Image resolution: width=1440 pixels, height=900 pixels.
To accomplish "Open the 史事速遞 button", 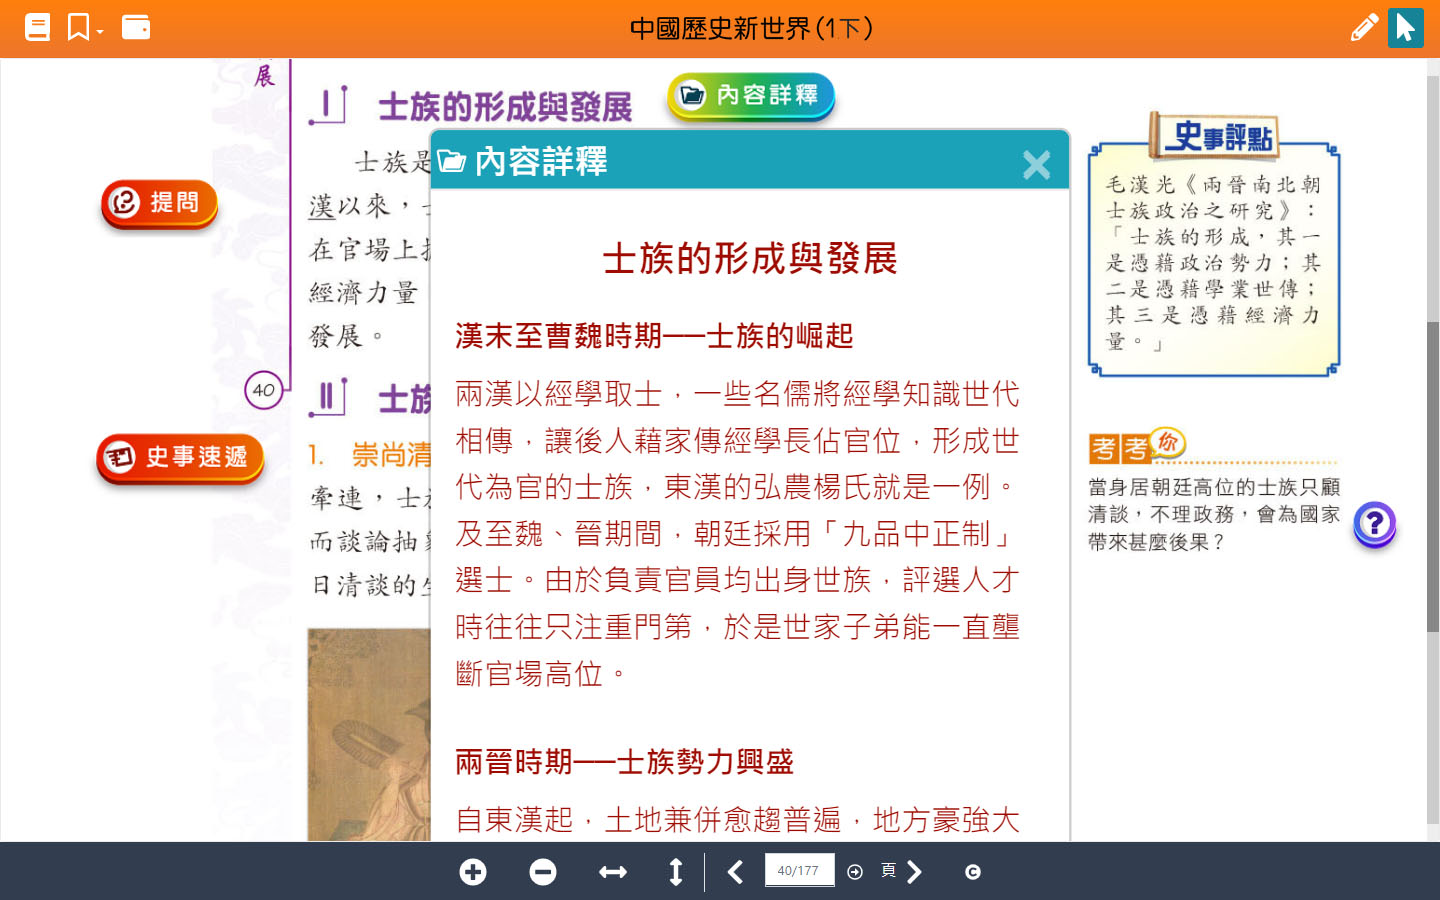I will [x=180, y=458].
